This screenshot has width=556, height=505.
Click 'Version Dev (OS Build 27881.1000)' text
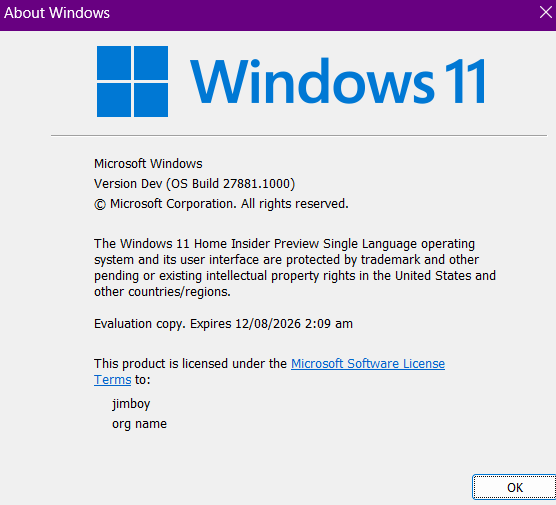coord(194,184)
